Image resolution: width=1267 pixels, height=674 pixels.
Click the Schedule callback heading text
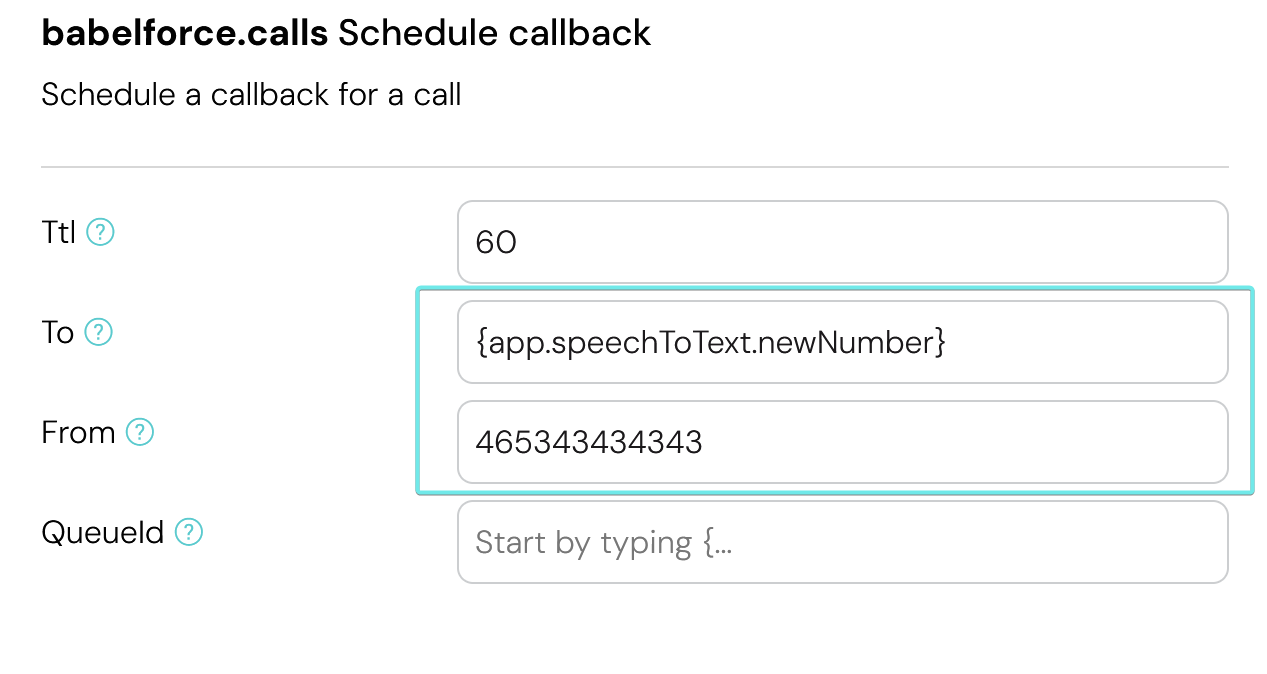tap(494, 33)
